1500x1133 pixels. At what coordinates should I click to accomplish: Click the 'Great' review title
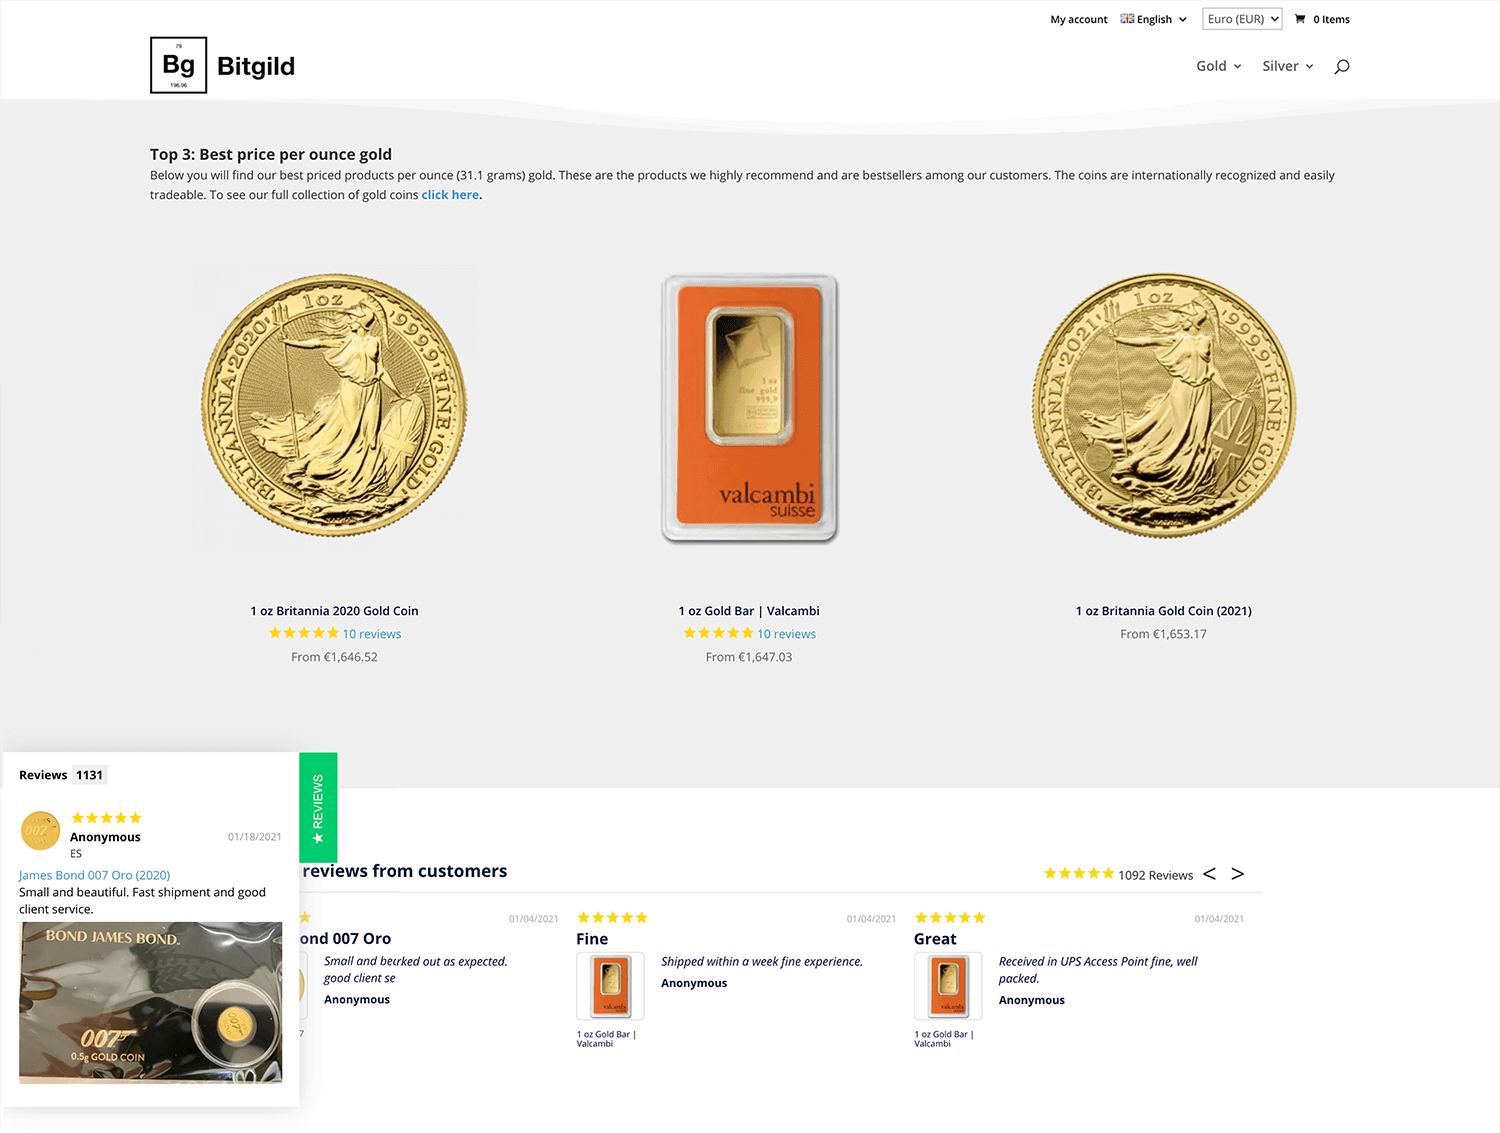click(x=935, y=939)
